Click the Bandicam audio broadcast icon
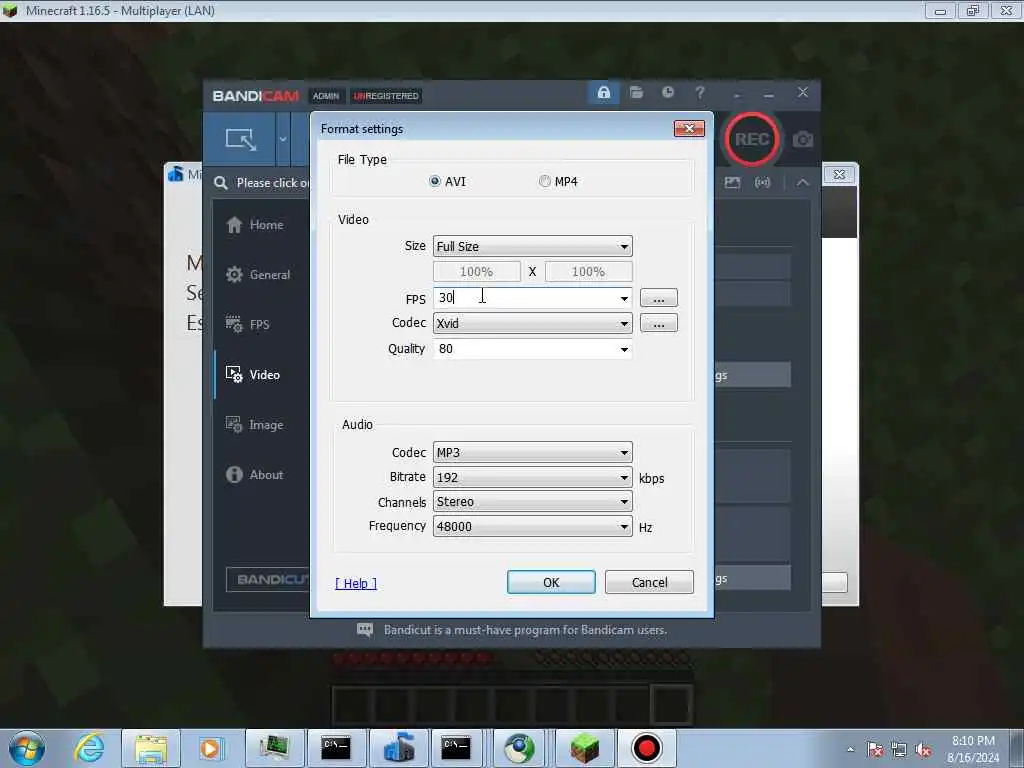This screenshot has width=1024, height=768. tap(762, 183)
